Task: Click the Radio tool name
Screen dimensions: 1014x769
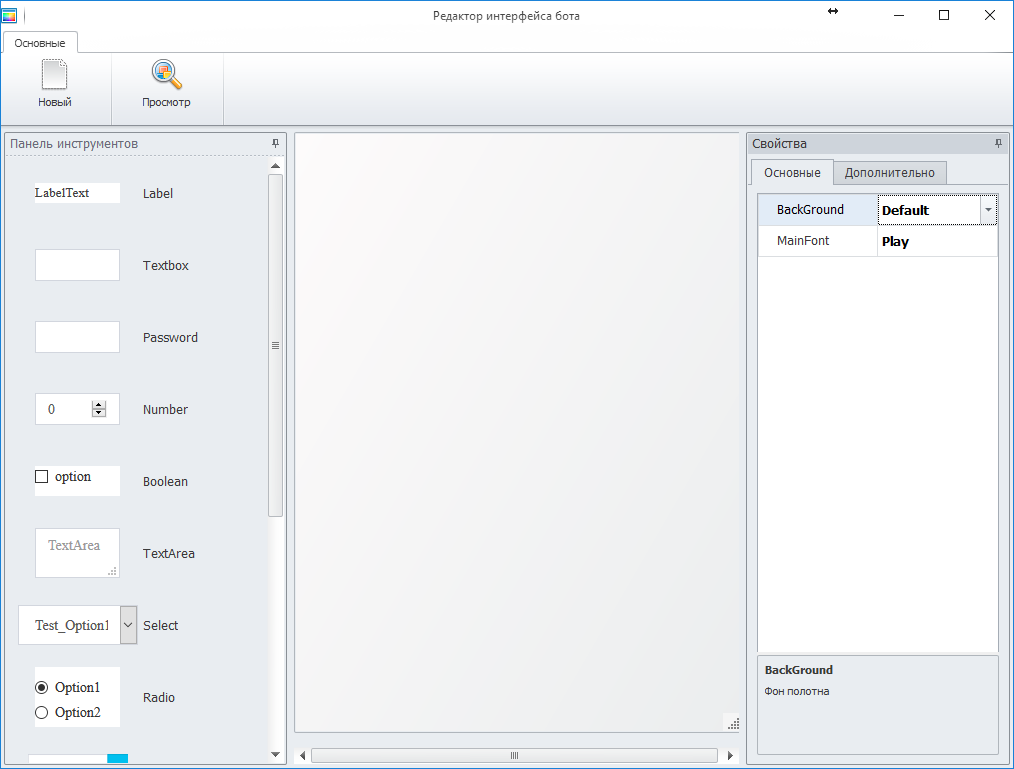Action: tap(158, 697)
